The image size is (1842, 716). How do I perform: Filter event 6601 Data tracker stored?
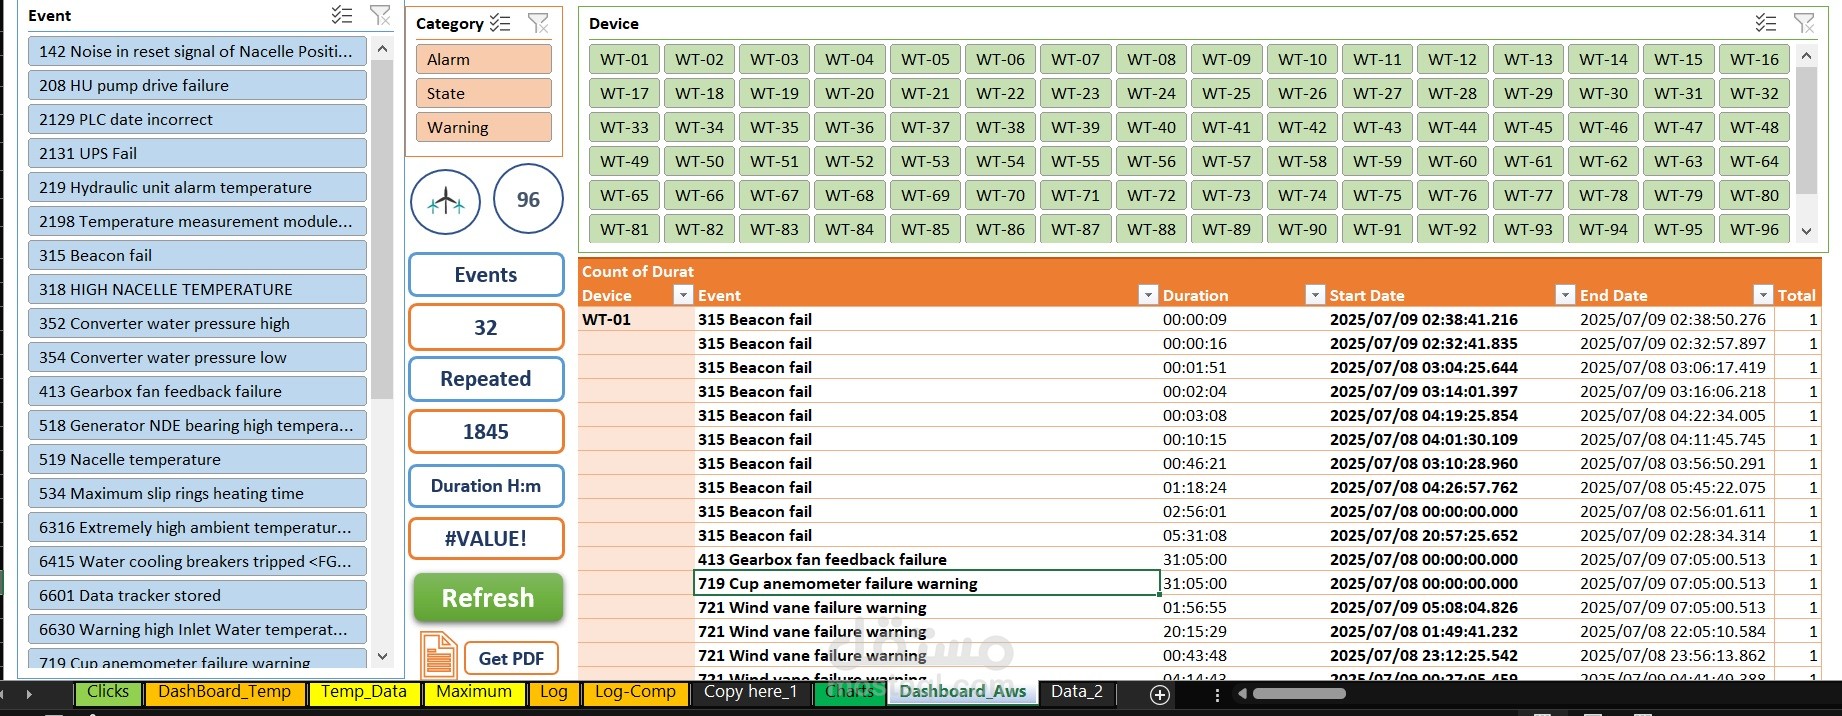click(x=197, y=595)
